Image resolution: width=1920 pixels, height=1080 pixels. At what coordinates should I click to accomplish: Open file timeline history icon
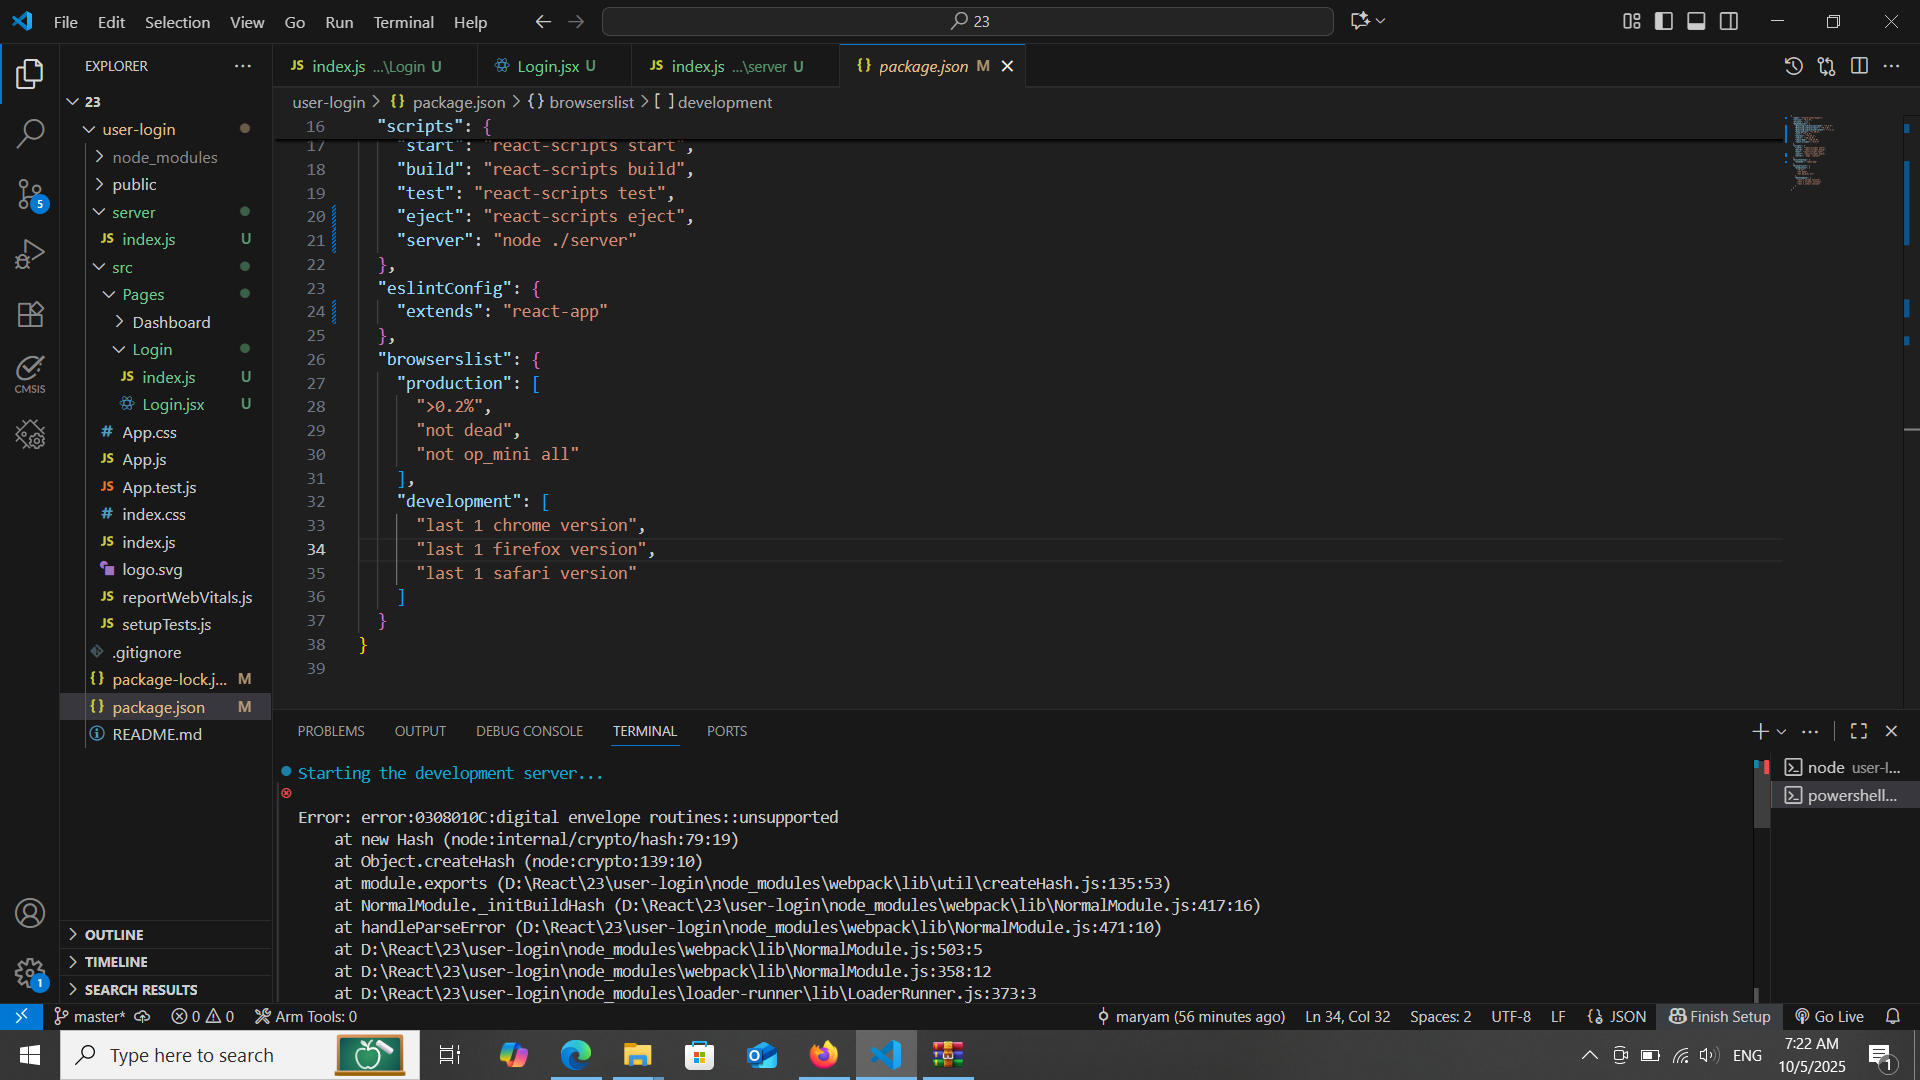pyautogui.click(x=1793, y=66)
